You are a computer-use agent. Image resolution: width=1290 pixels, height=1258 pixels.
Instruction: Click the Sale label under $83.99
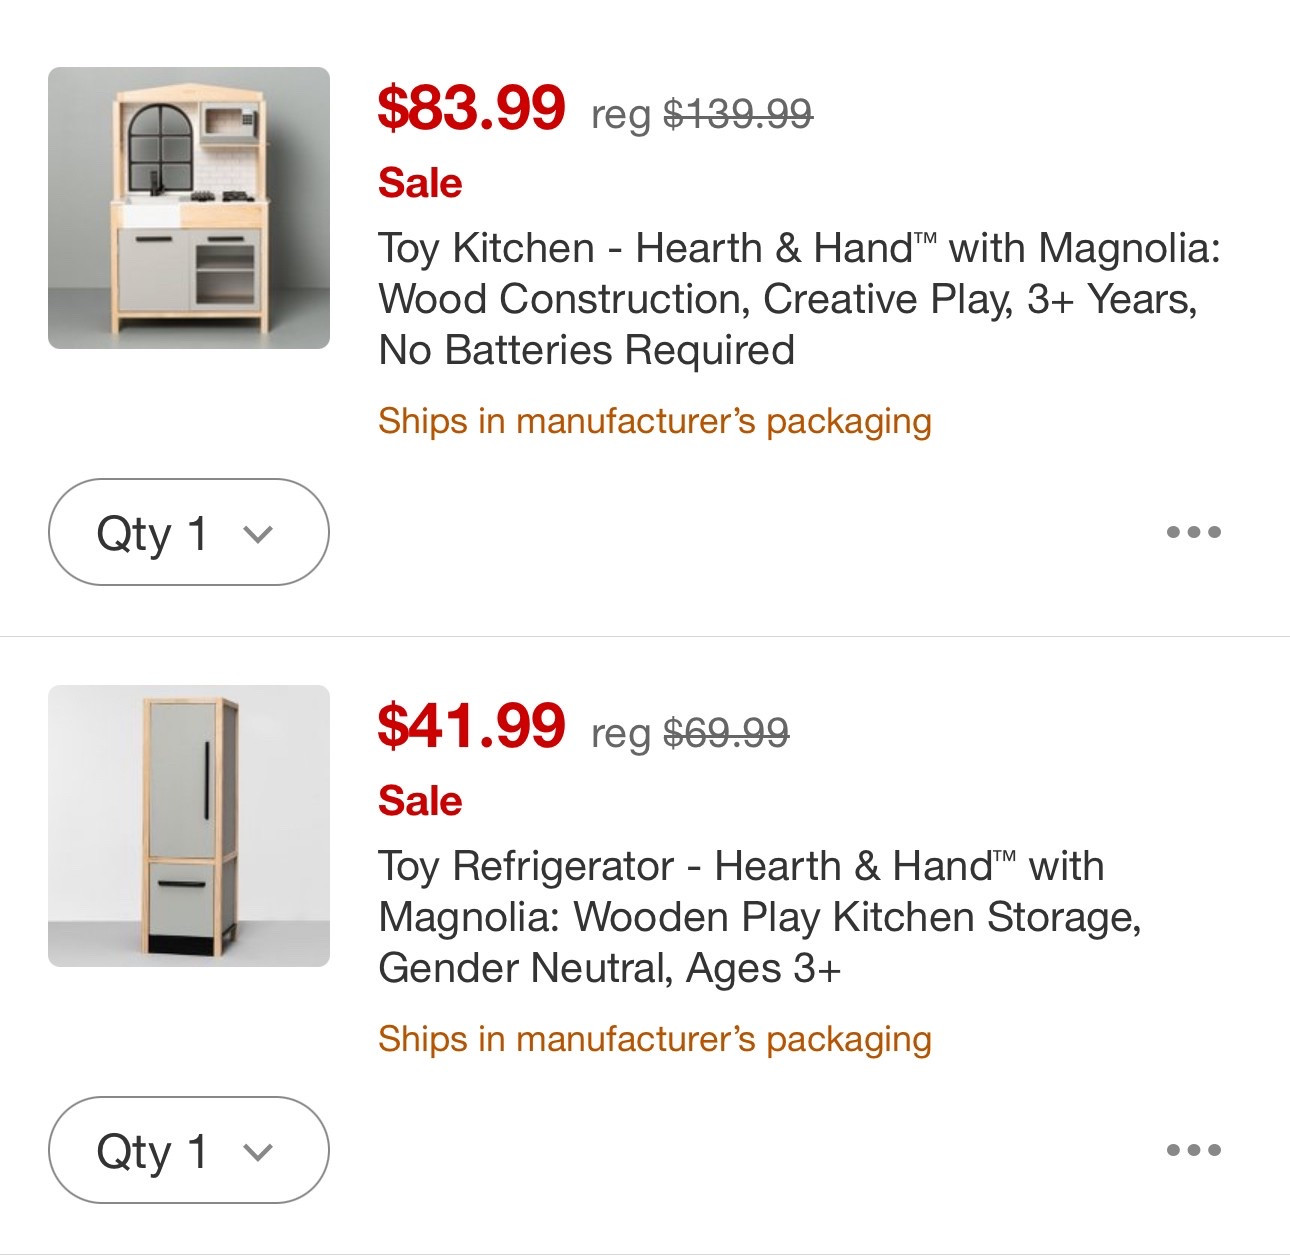420,183
